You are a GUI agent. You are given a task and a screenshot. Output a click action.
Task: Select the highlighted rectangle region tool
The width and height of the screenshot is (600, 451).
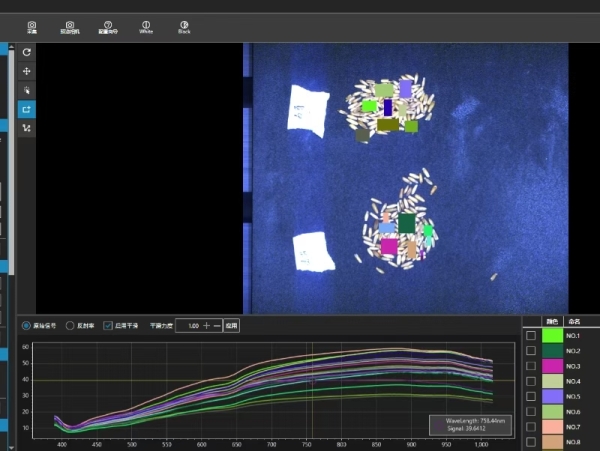pos(26,109)
